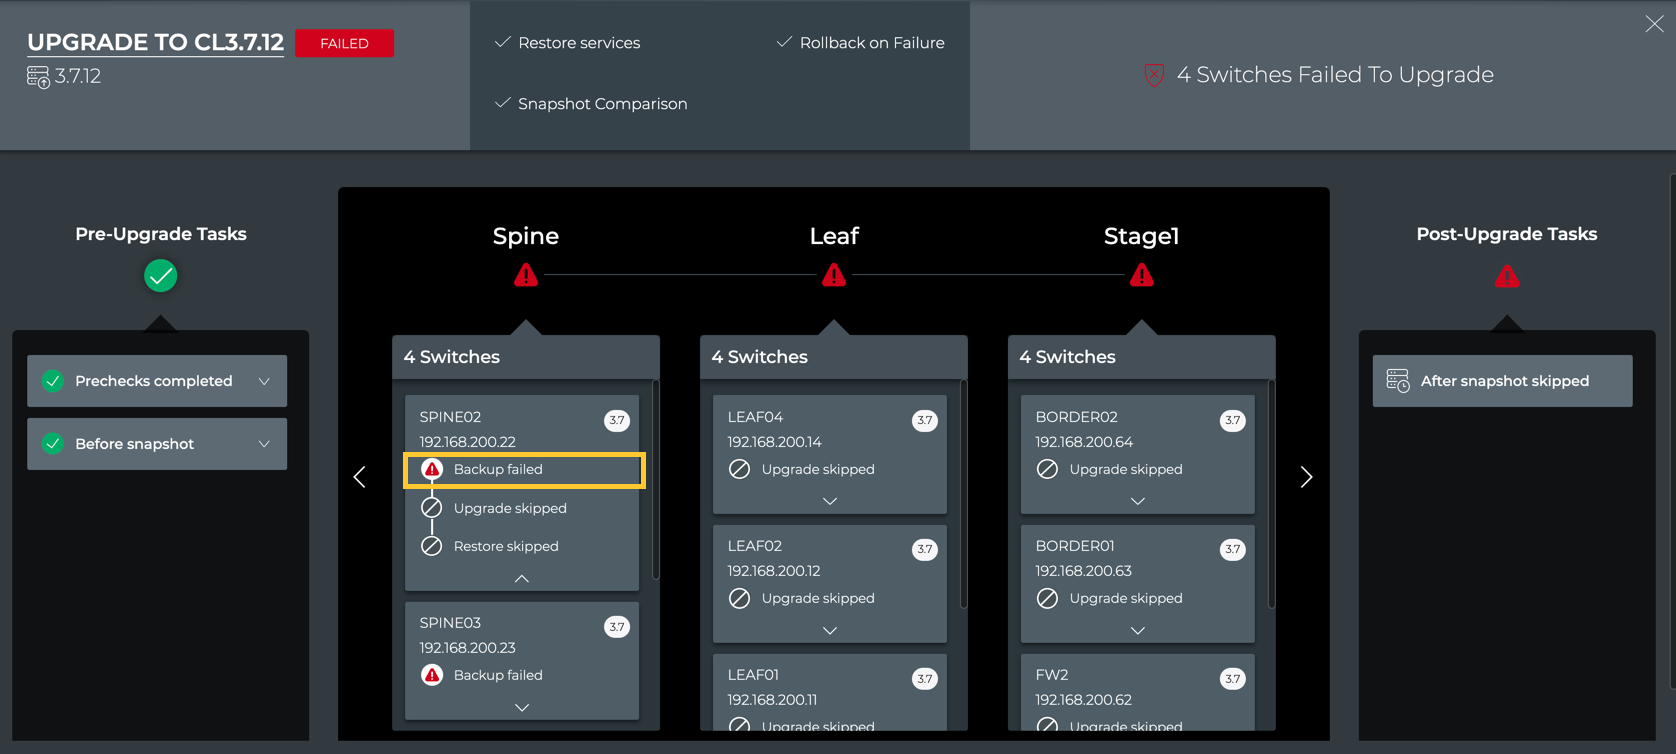Click the SPINE03 Backup failed alert icon
Image resolution: width=1676 pixels, height=754 pixels.
coord(432,675)
